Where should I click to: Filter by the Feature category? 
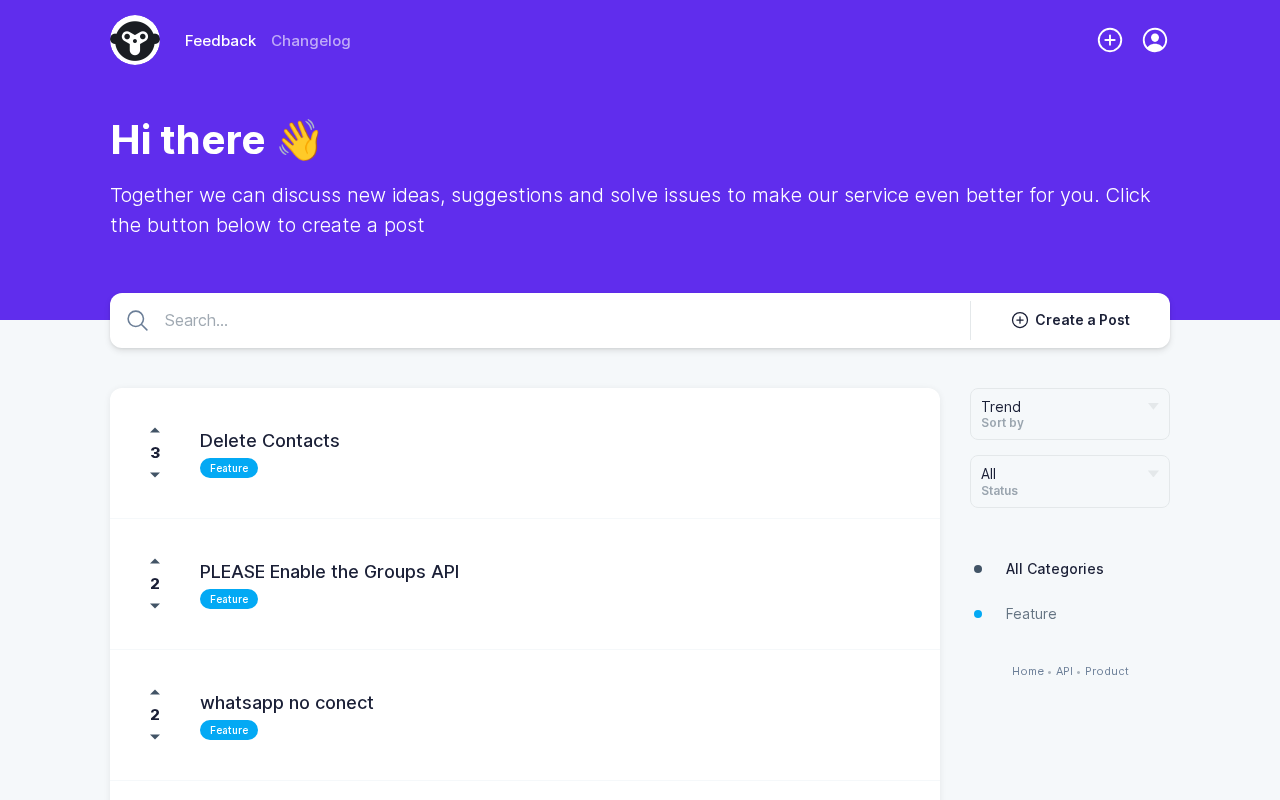pos(1031,614)
